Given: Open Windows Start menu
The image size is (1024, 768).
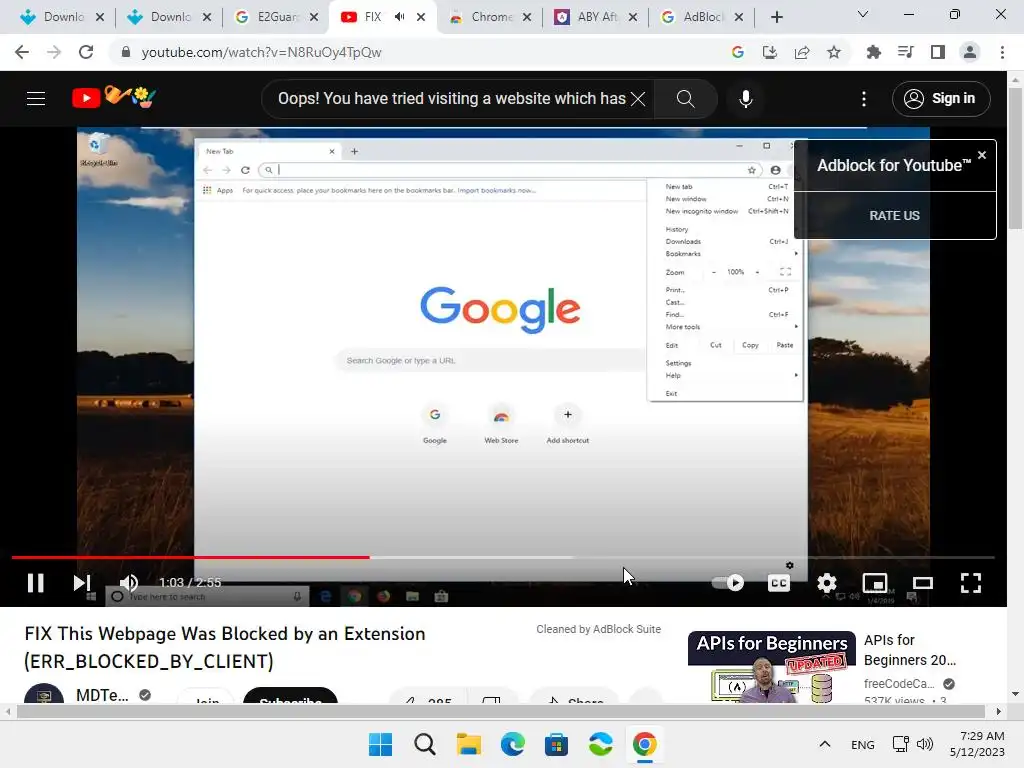Looking at the screenshot, I should pos(380,744).
